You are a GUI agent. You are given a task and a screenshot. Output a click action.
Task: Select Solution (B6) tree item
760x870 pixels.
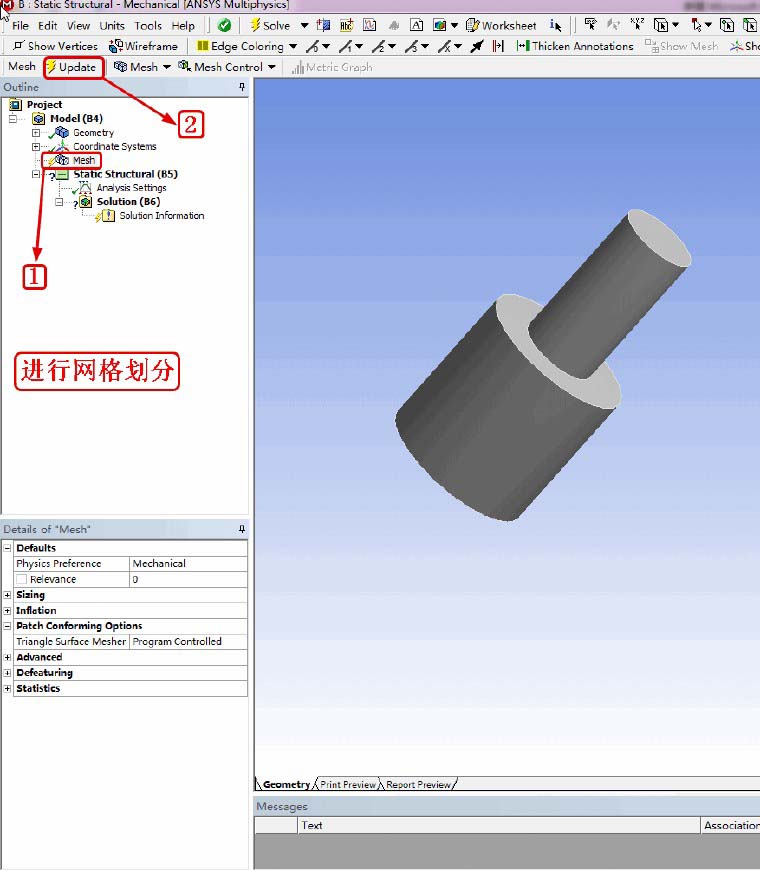[128, 201]
